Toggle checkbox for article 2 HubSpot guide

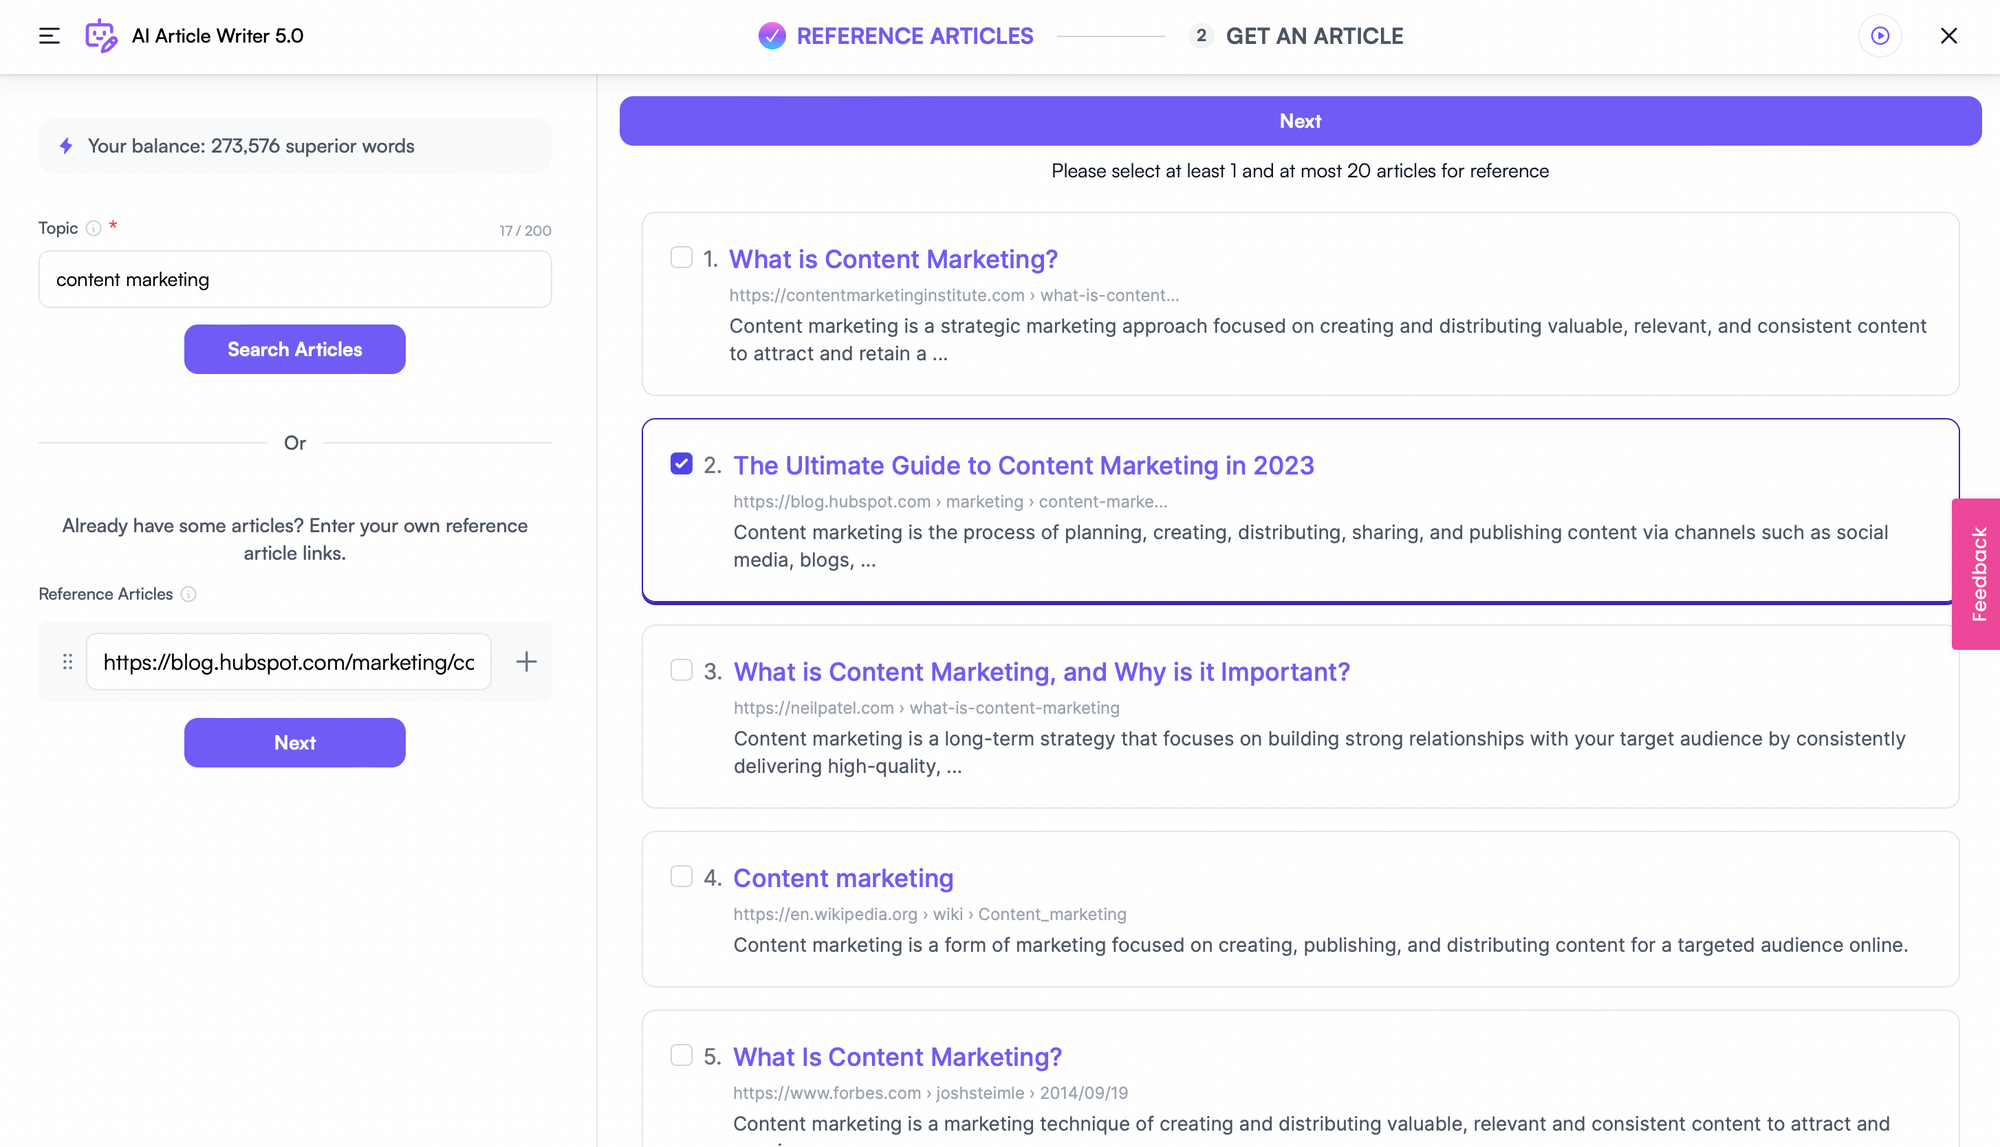point(680,463)
